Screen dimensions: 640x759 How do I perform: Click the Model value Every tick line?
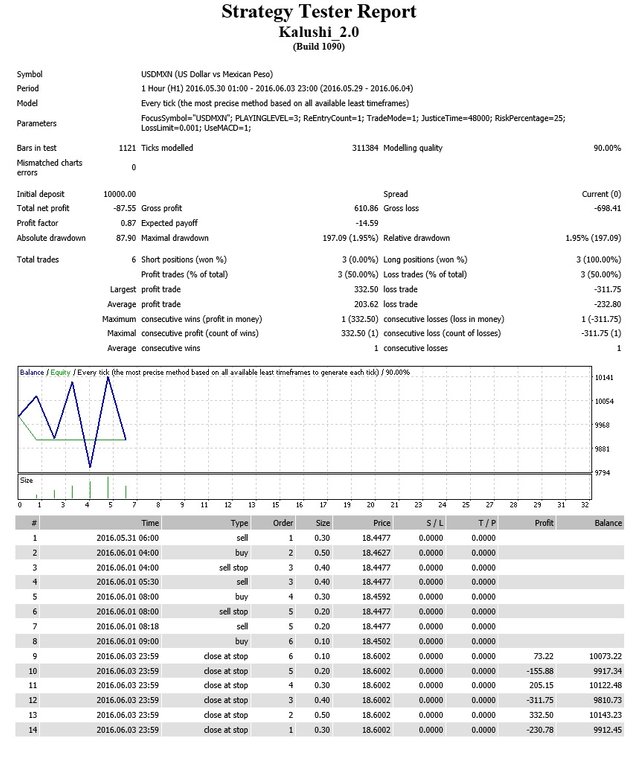tap(275, 103)
